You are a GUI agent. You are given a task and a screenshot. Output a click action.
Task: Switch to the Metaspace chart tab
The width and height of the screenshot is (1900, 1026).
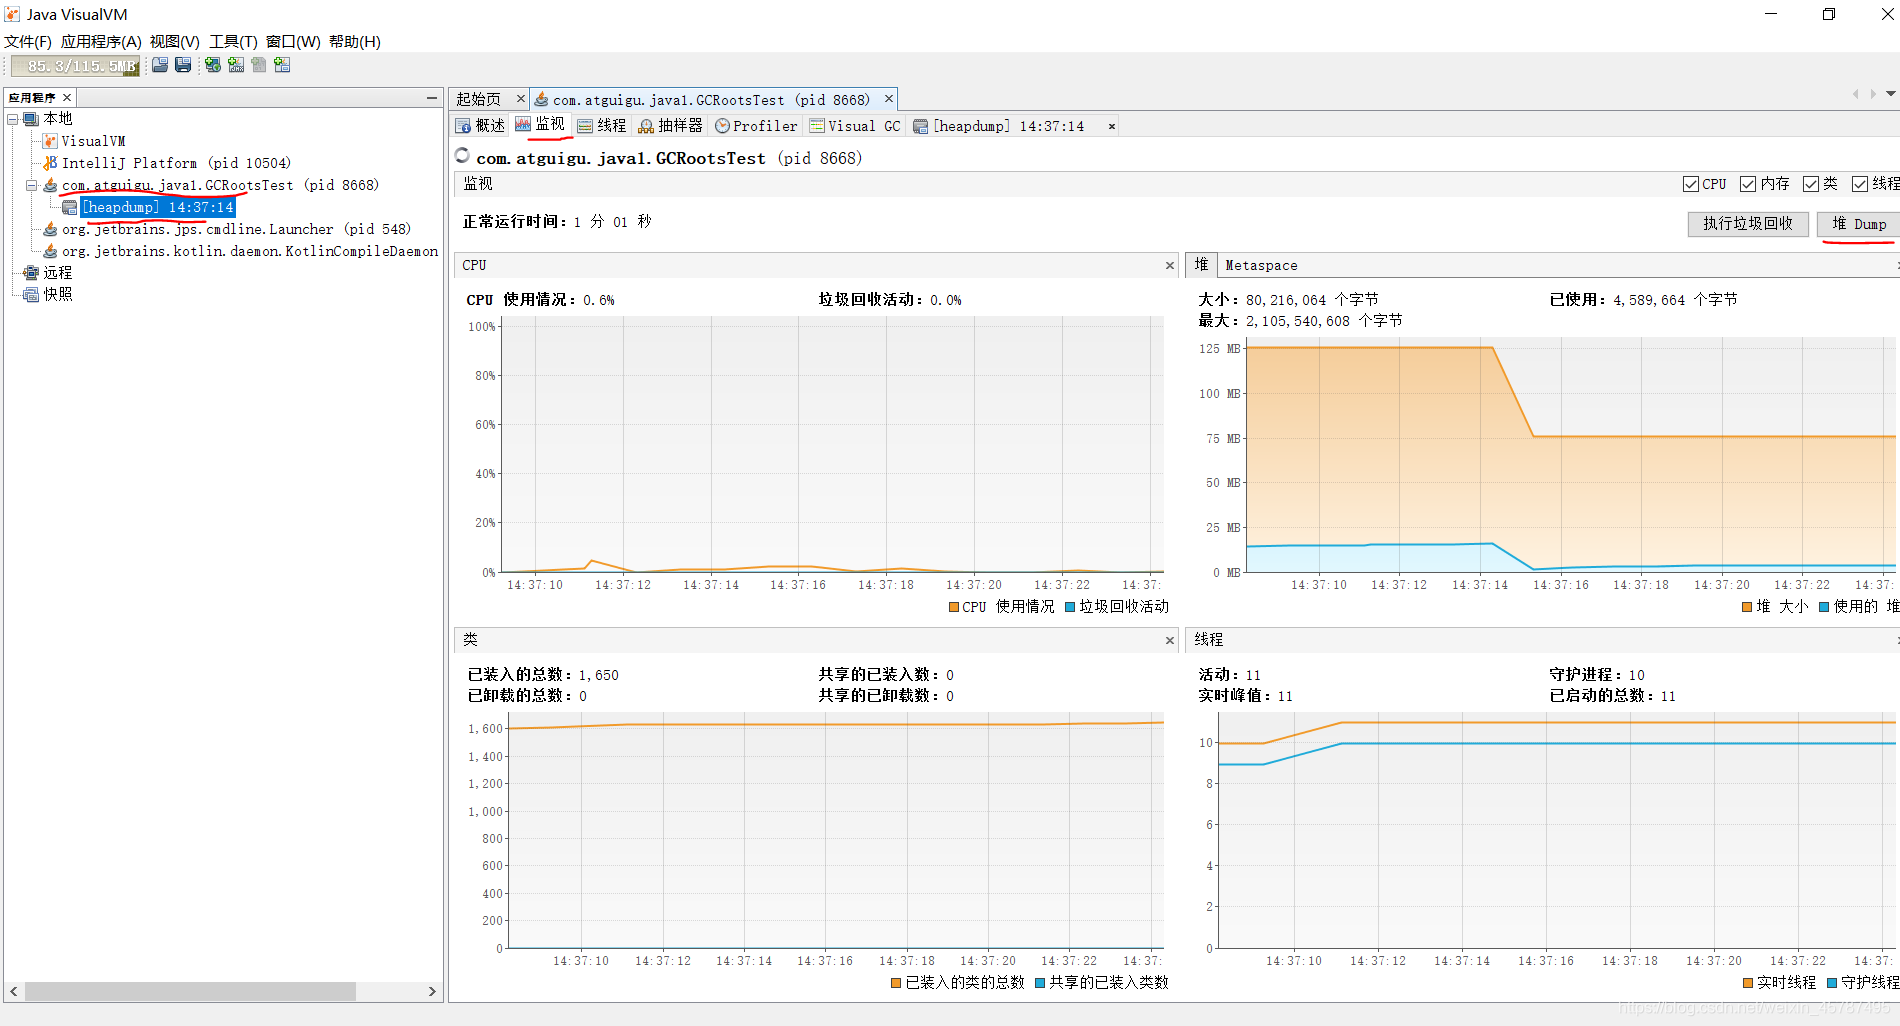pos(1261,265)
